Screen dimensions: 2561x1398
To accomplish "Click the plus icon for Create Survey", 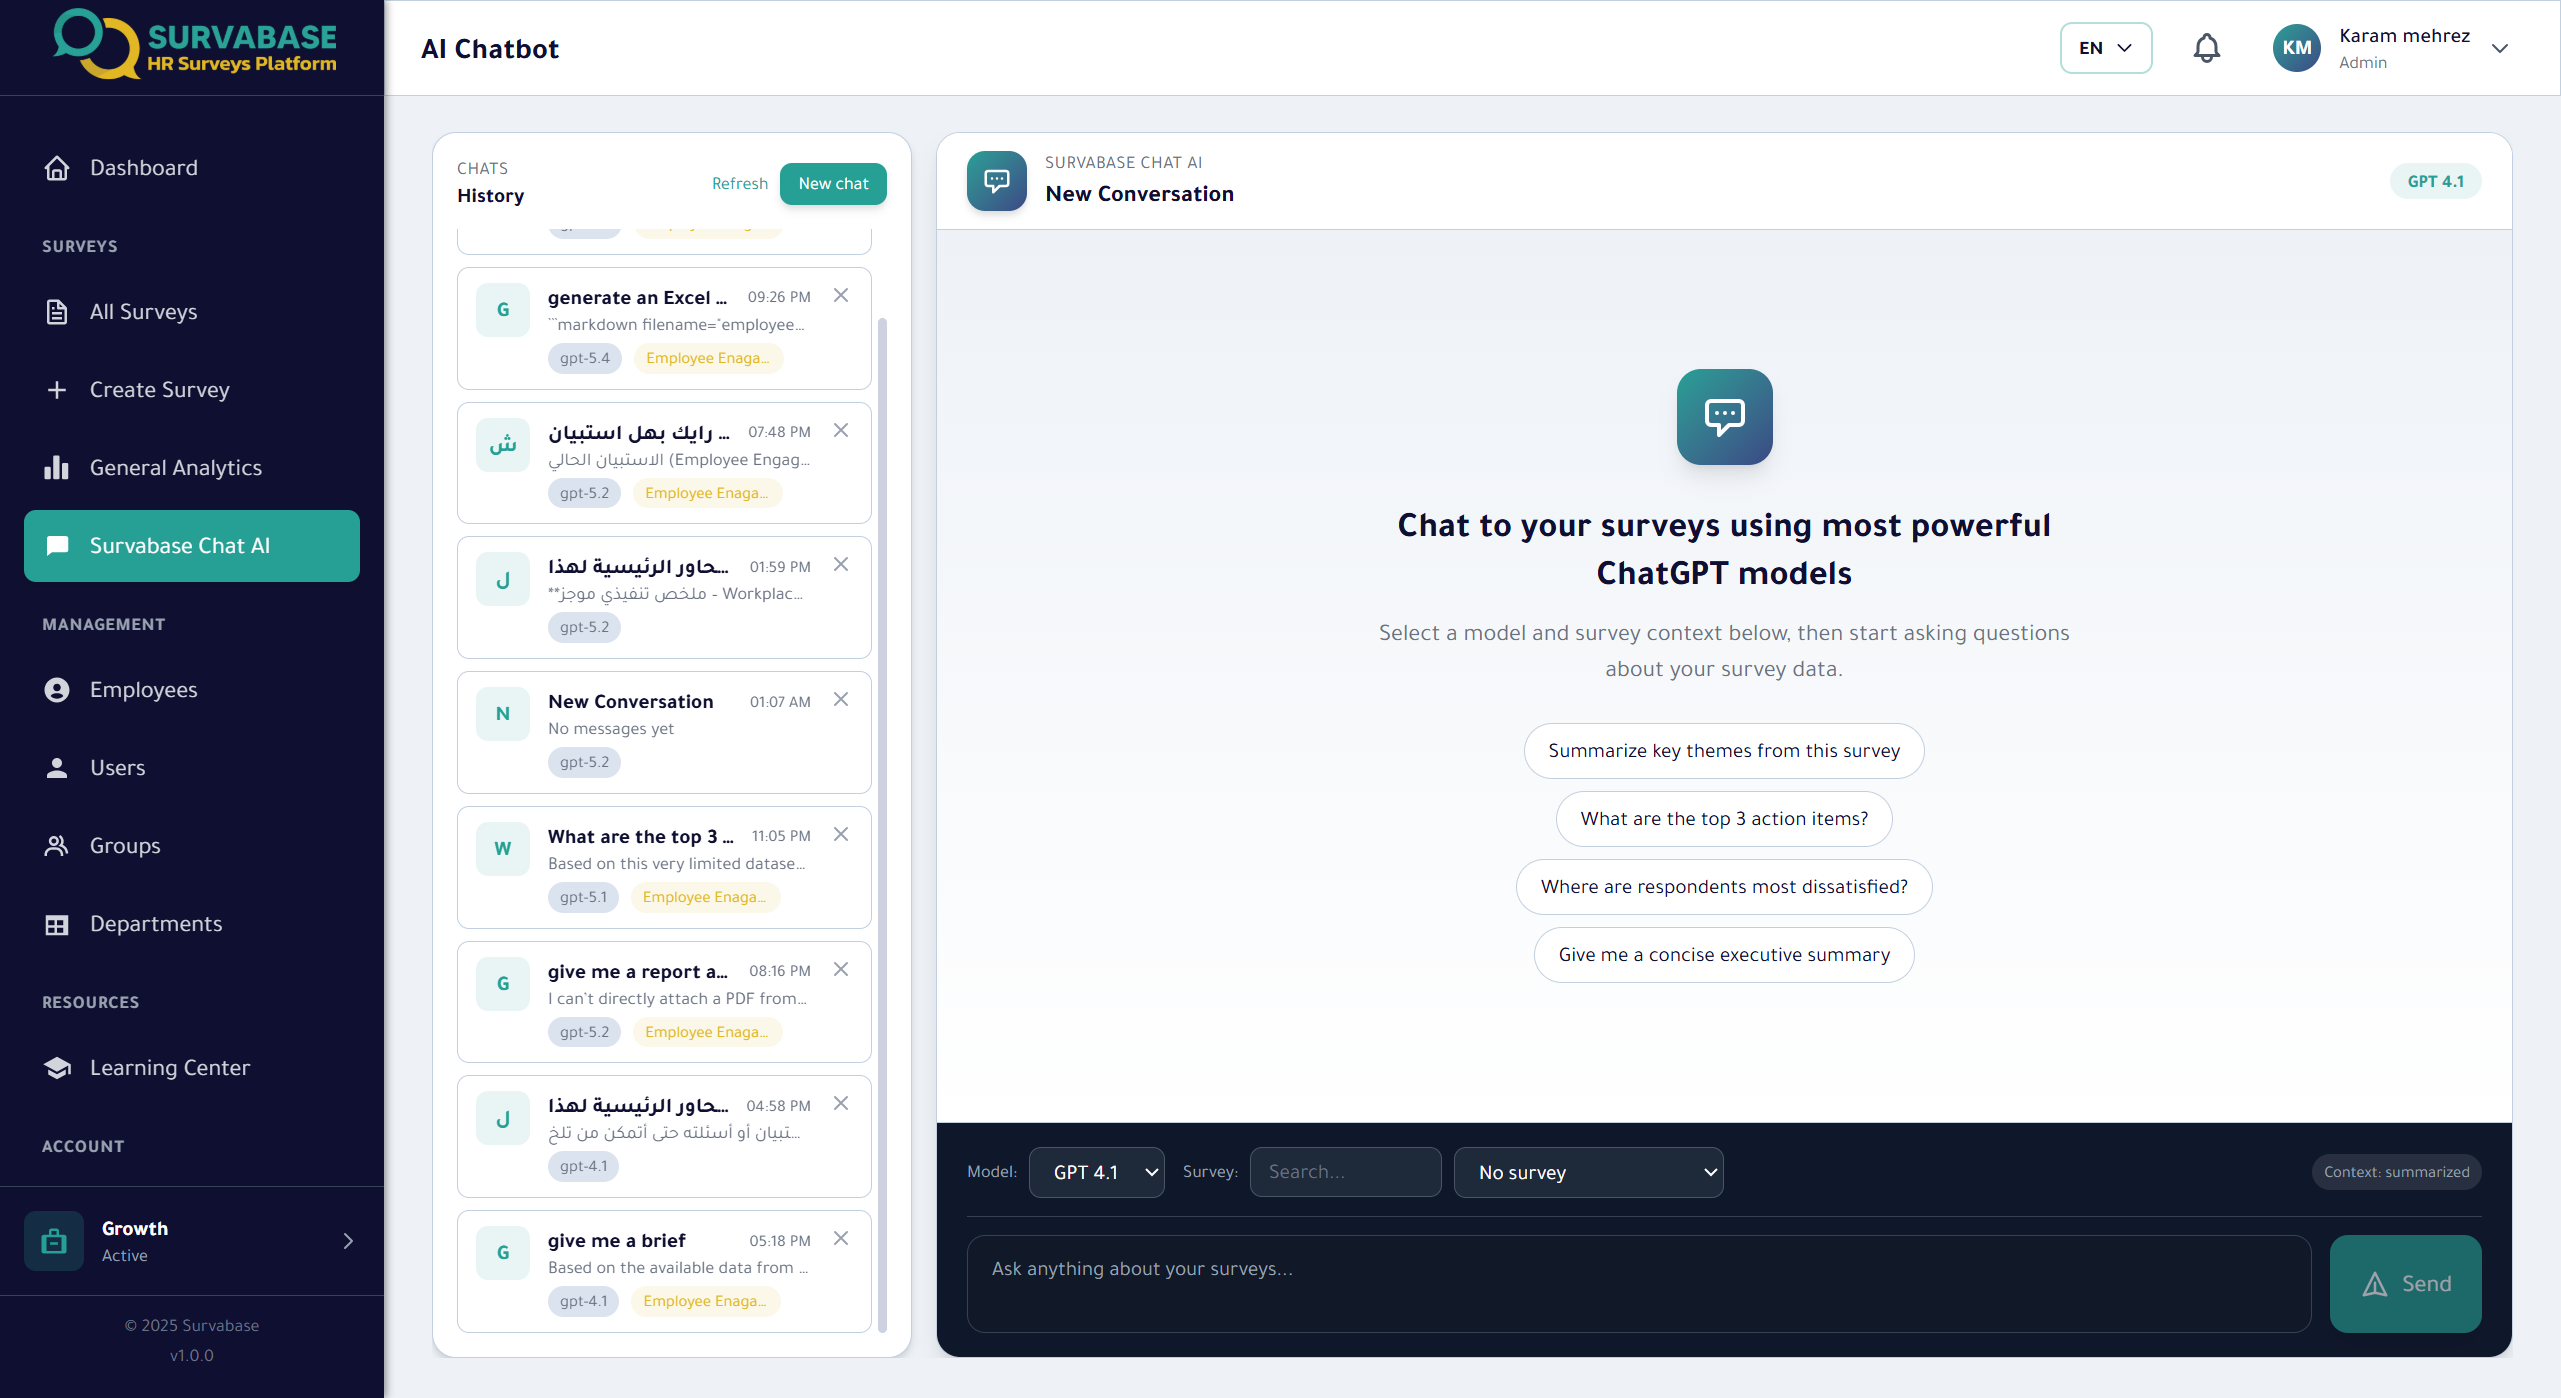I will (57, 390).
